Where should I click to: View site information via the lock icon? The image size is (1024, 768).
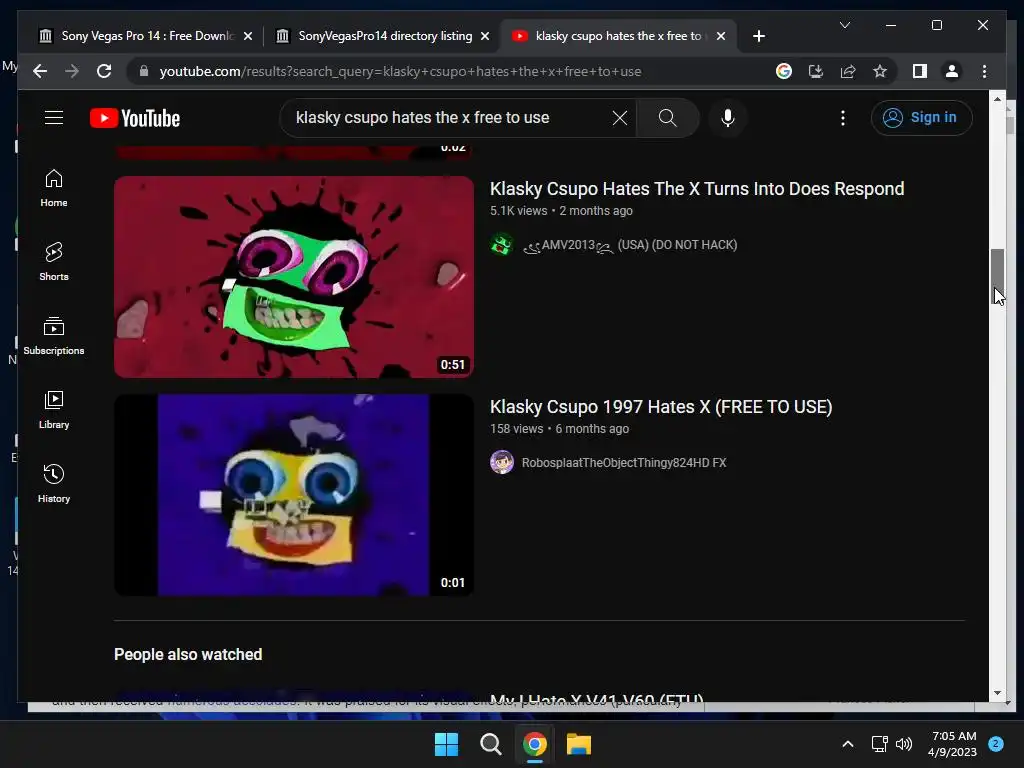pos(144,71)
